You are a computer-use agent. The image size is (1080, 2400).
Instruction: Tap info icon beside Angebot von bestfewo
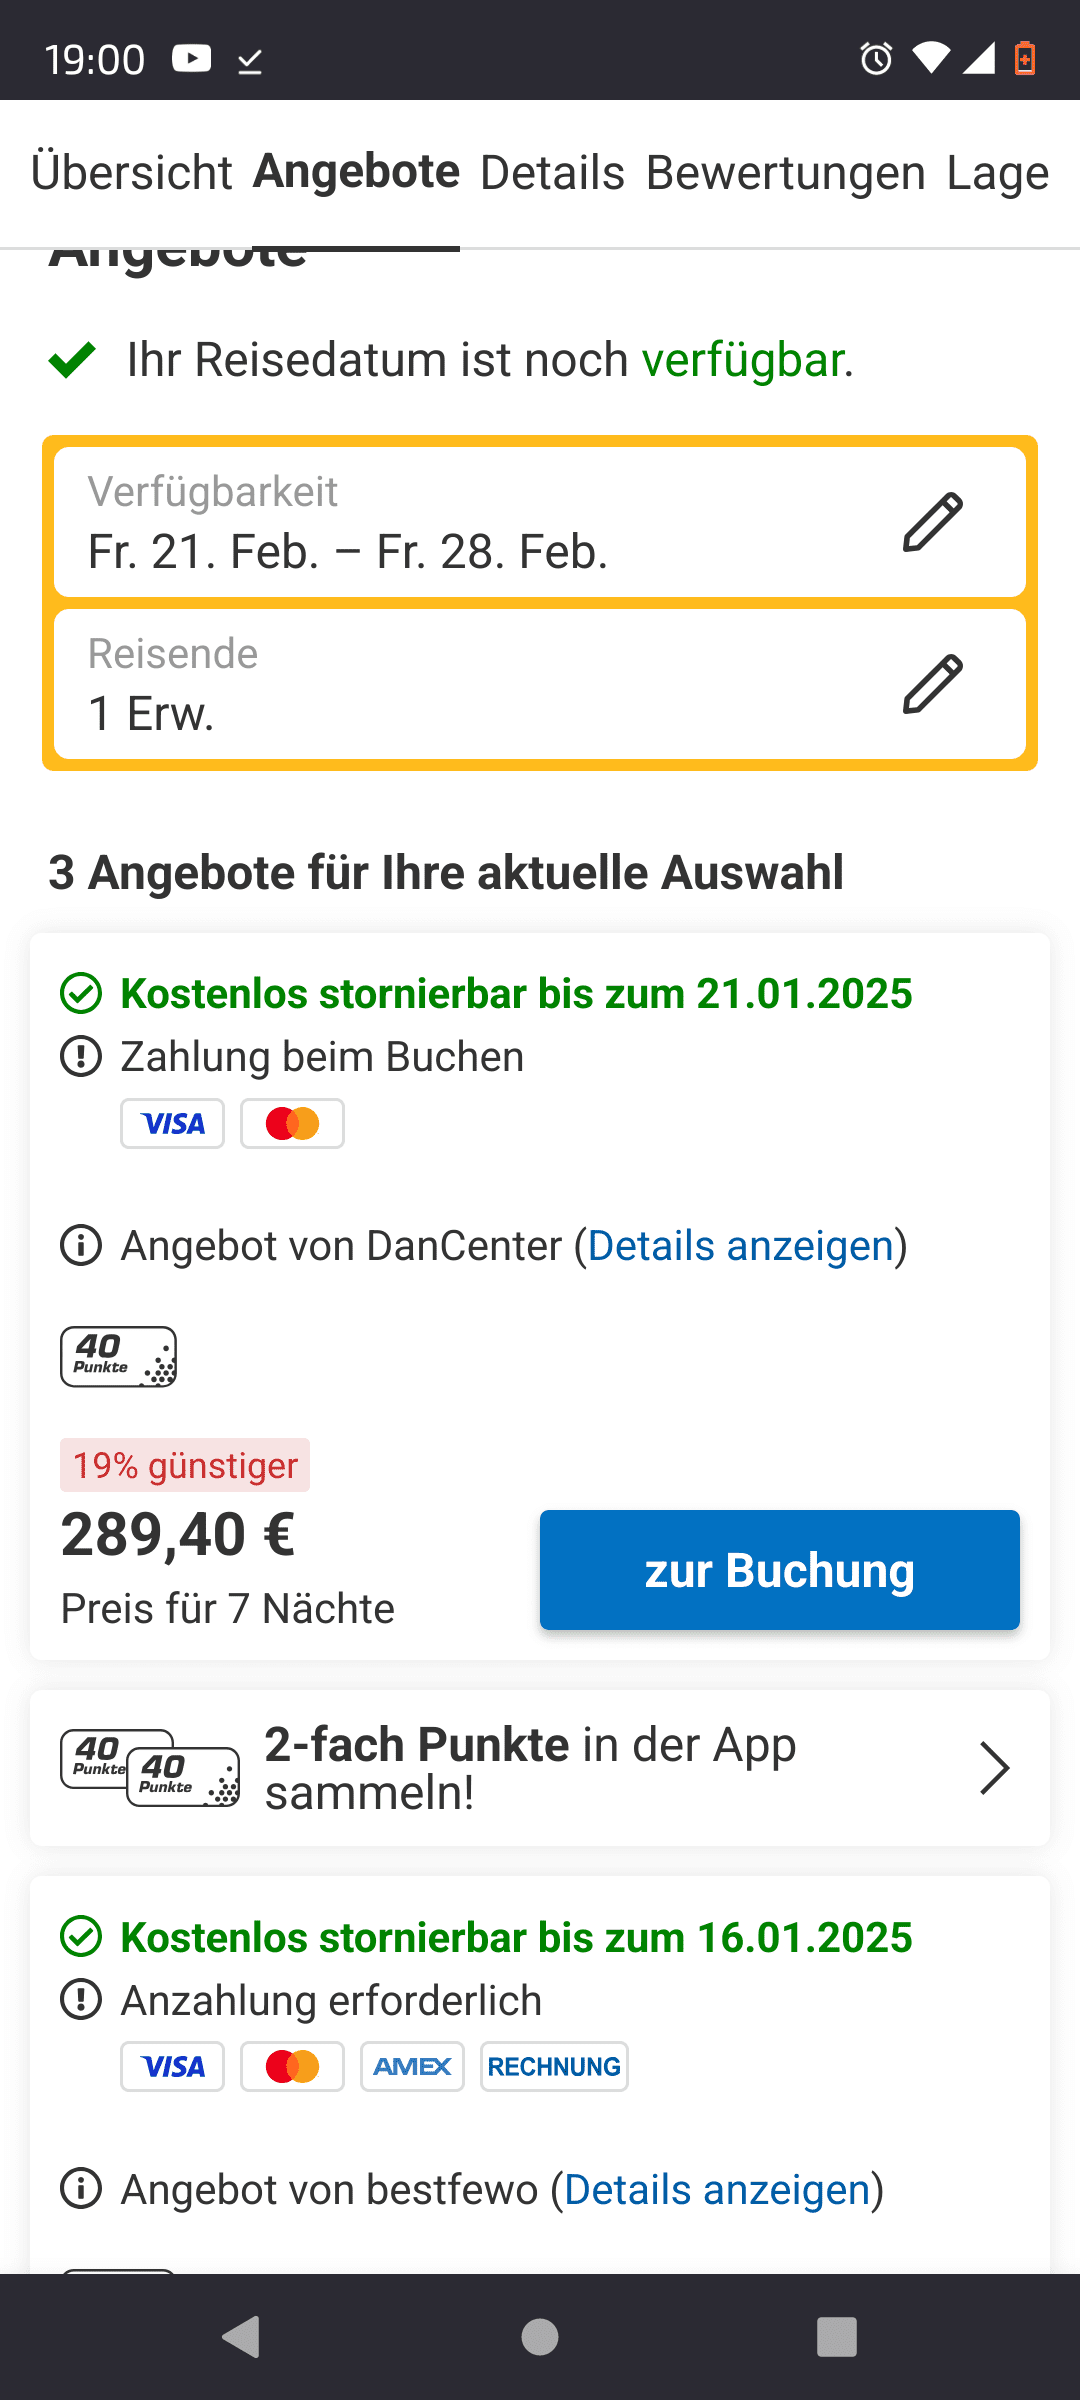click(x=81, y=2190)
